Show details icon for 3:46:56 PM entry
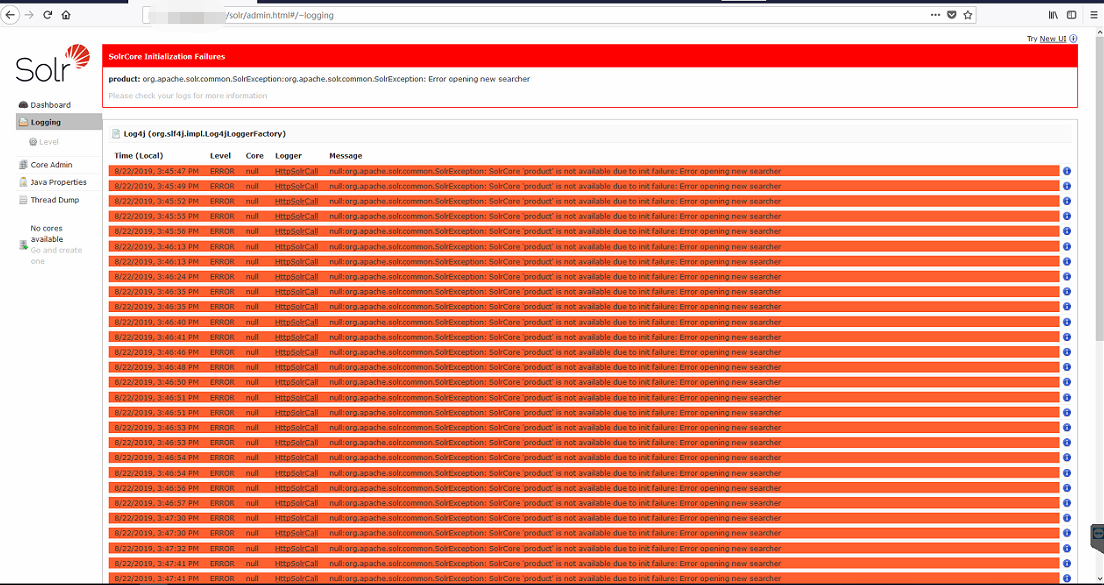 click(1067, 488)
